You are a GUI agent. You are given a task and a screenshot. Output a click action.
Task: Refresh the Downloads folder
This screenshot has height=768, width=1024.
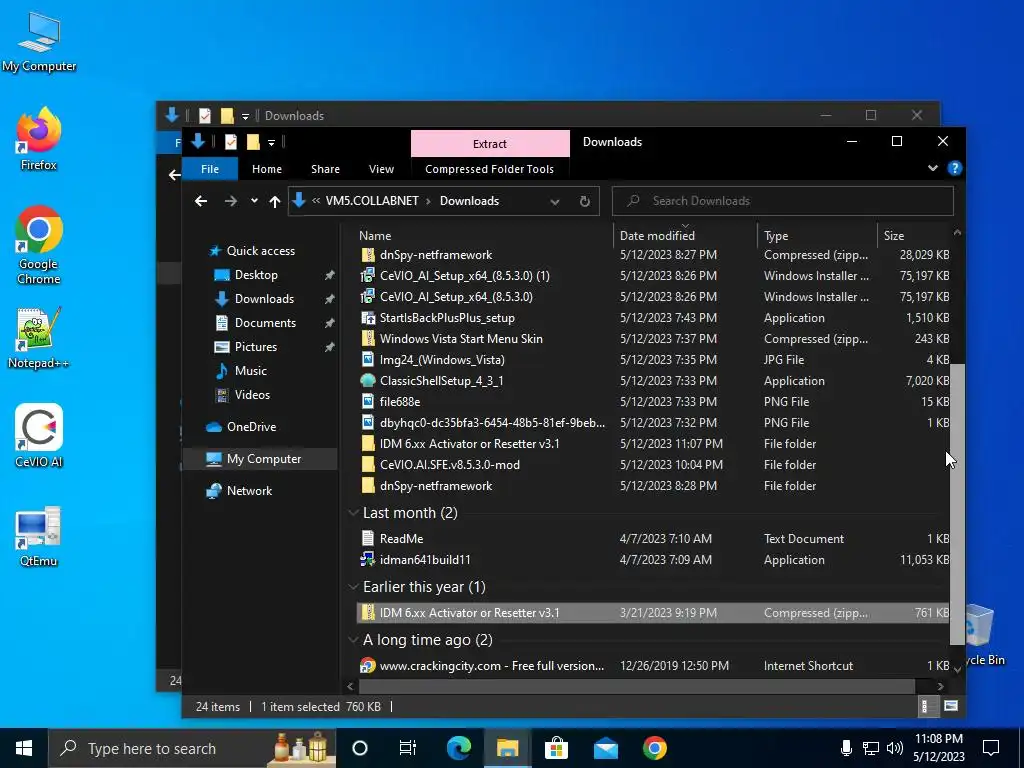584,201
